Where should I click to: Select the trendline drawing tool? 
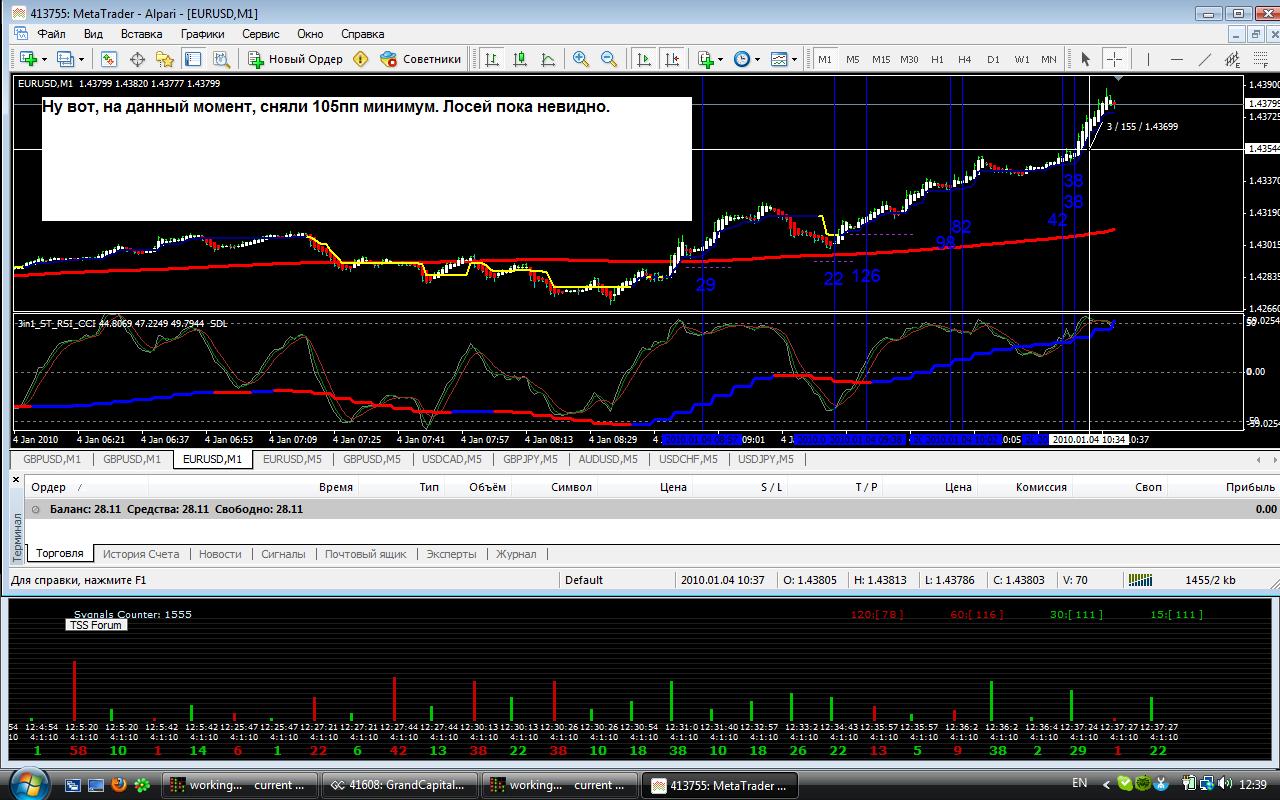click(1205, 59)
